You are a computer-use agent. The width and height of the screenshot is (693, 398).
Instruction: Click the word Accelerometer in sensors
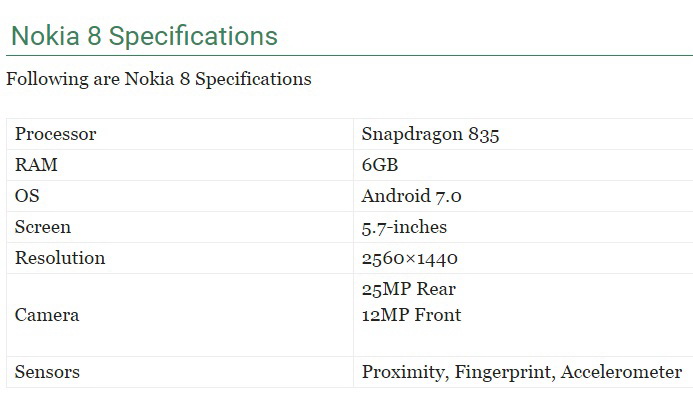[x=621, y=372]
